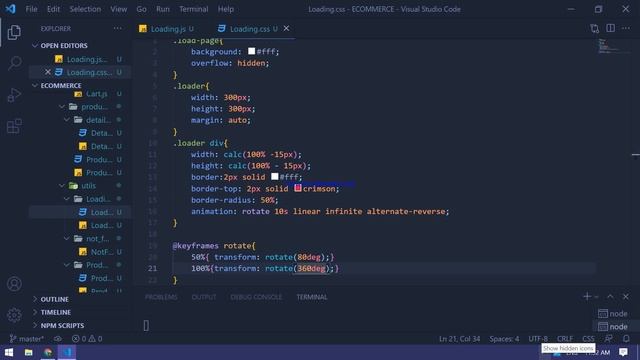
Task: Open editor more actions ellipsis
Action: coord(626,29)
